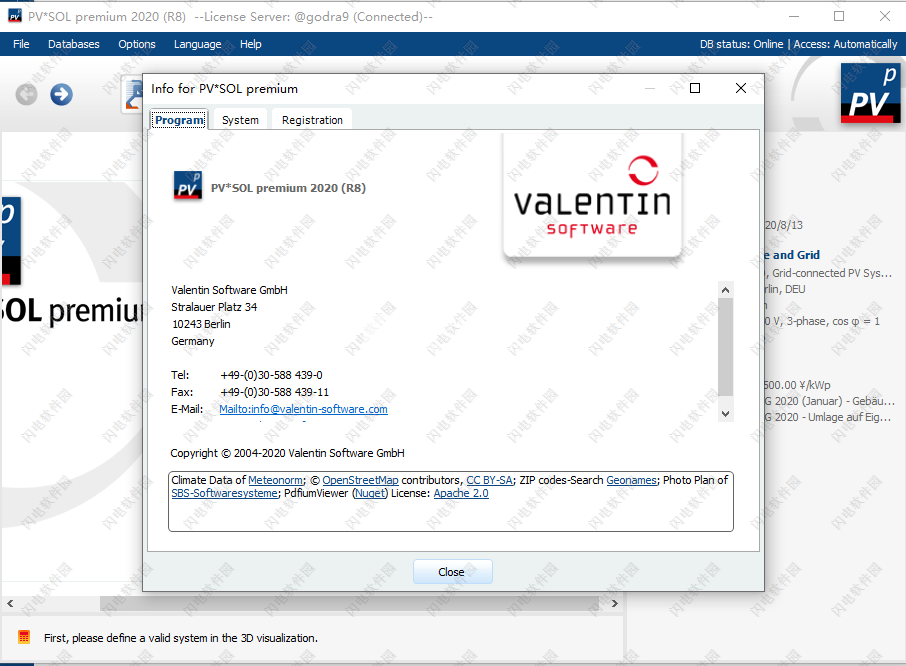The width and height of the screenshot is (906, 666).
Task: Close the Info dialog with the X
Action: click(x=741, y=88)
